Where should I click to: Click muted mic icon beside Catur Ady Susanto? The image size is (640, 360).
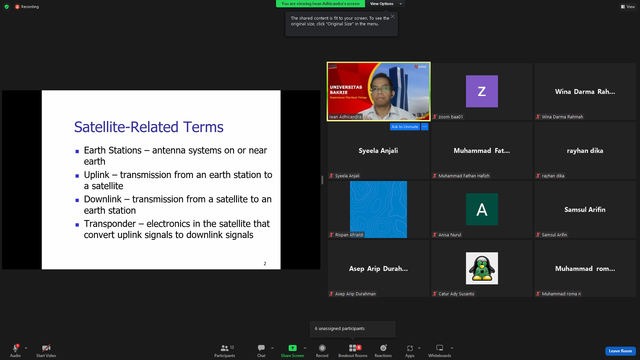coord(435,294)
